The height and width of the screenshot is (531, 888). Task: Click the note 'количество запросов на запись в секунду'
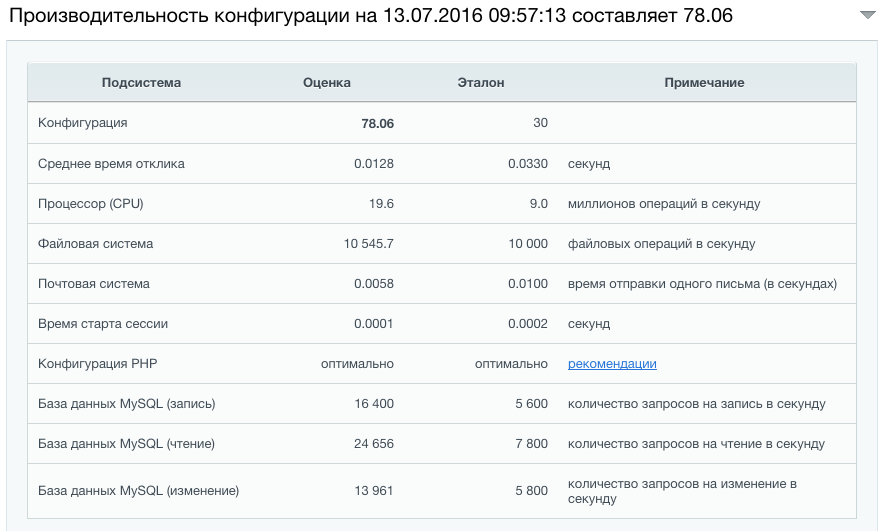coord(697,404)
